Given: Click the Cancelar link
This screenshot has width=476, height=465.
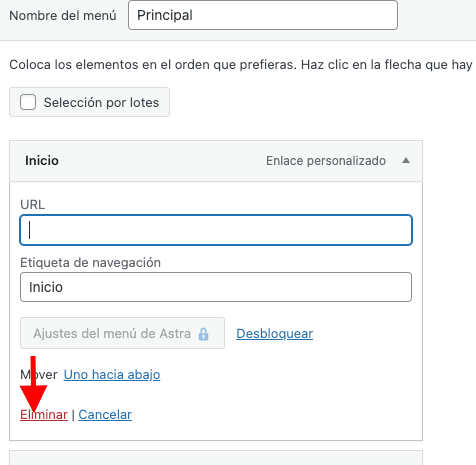Looking at the screenshot, I should coord(105,415).
